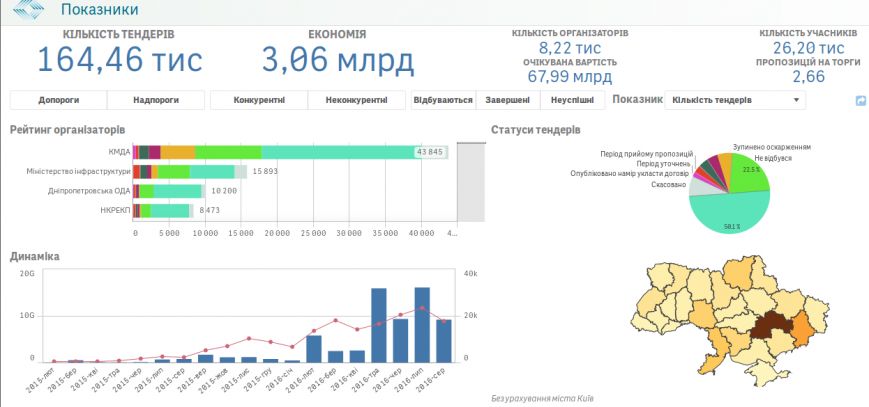Toggle the Відбуваються filter
The height and width of the screenshot is (407, 869).
[443, 100]
